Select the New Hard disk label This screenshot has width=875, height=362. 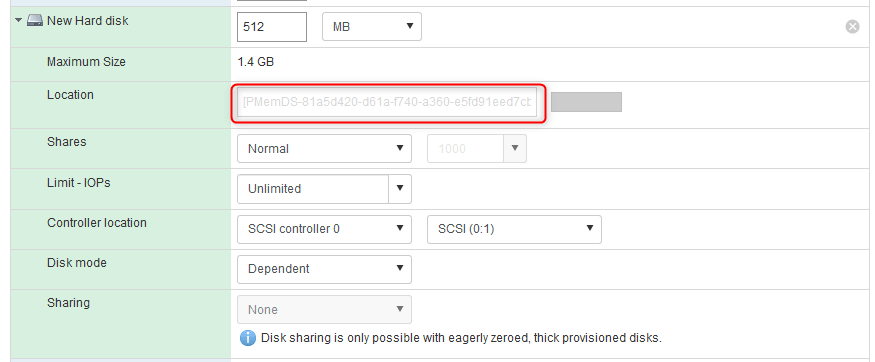point(88,21)
